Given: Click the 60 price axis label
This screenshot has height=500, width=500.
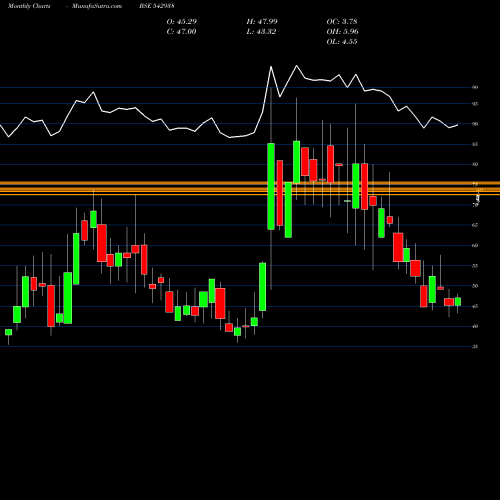Looking at the screenshot, I should pos(475,245).
